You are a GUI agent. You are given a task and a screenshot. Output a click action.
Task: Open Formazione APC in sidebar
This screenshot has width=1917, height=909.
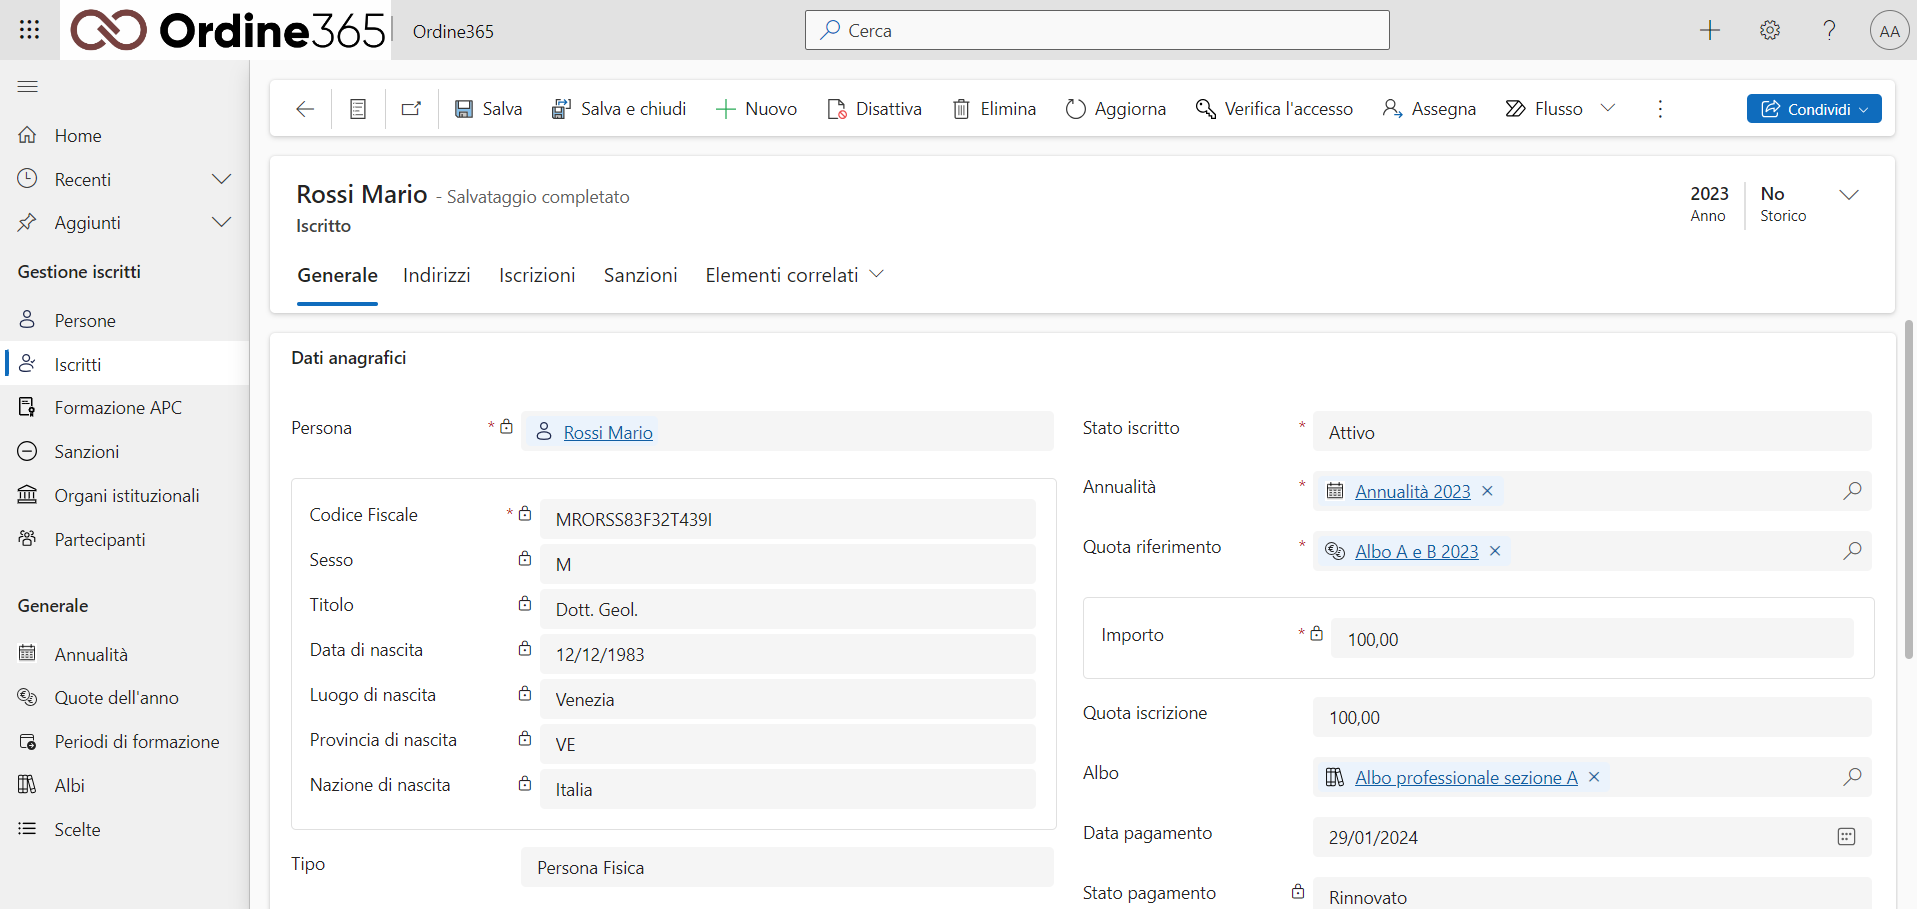tap(118, 408)
